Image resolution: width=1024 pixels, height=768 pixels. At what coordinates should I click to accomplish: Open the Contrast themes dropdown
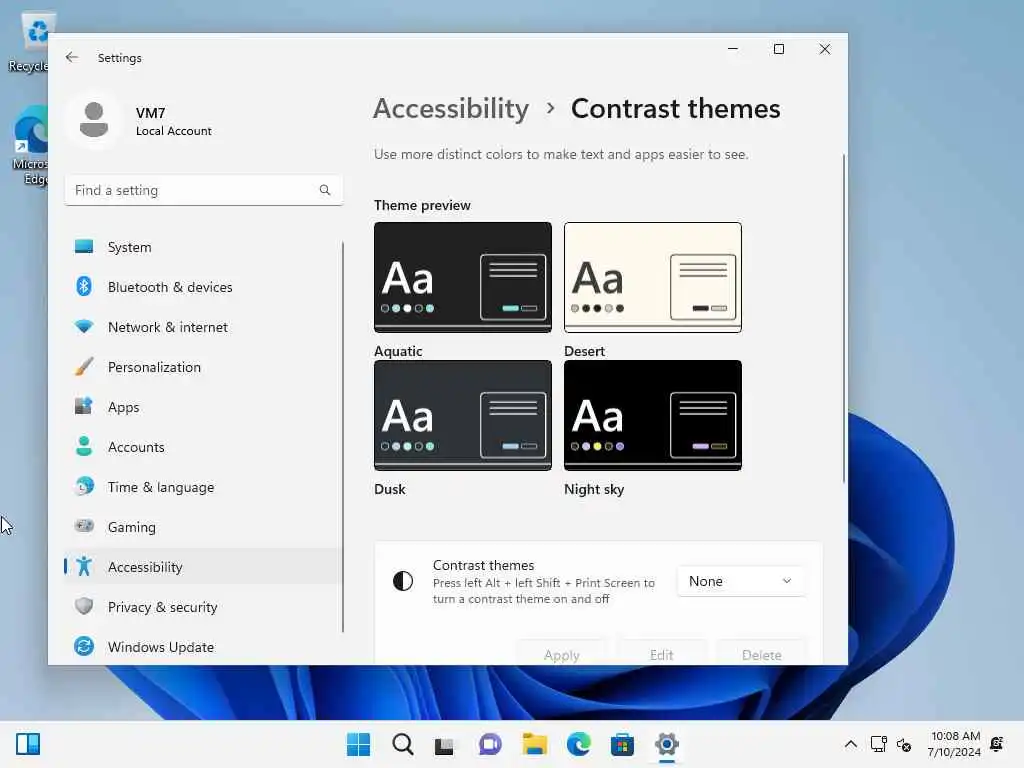tap(740, 581)
